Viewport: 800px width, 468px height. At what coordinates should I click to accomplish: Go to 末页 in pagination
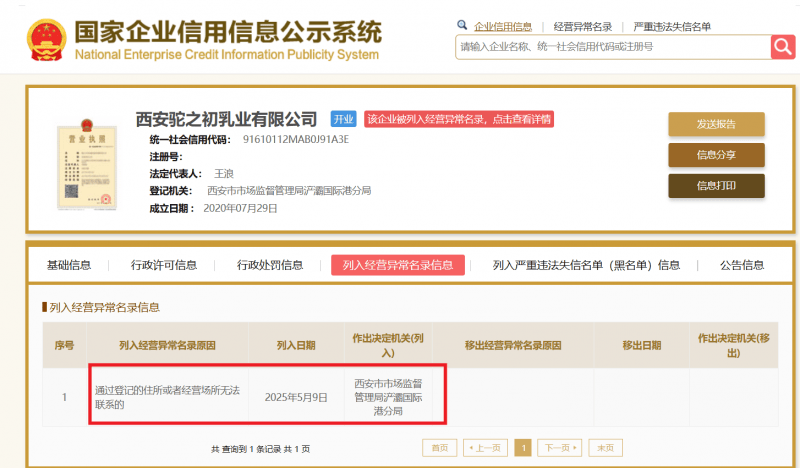(605, 448)
